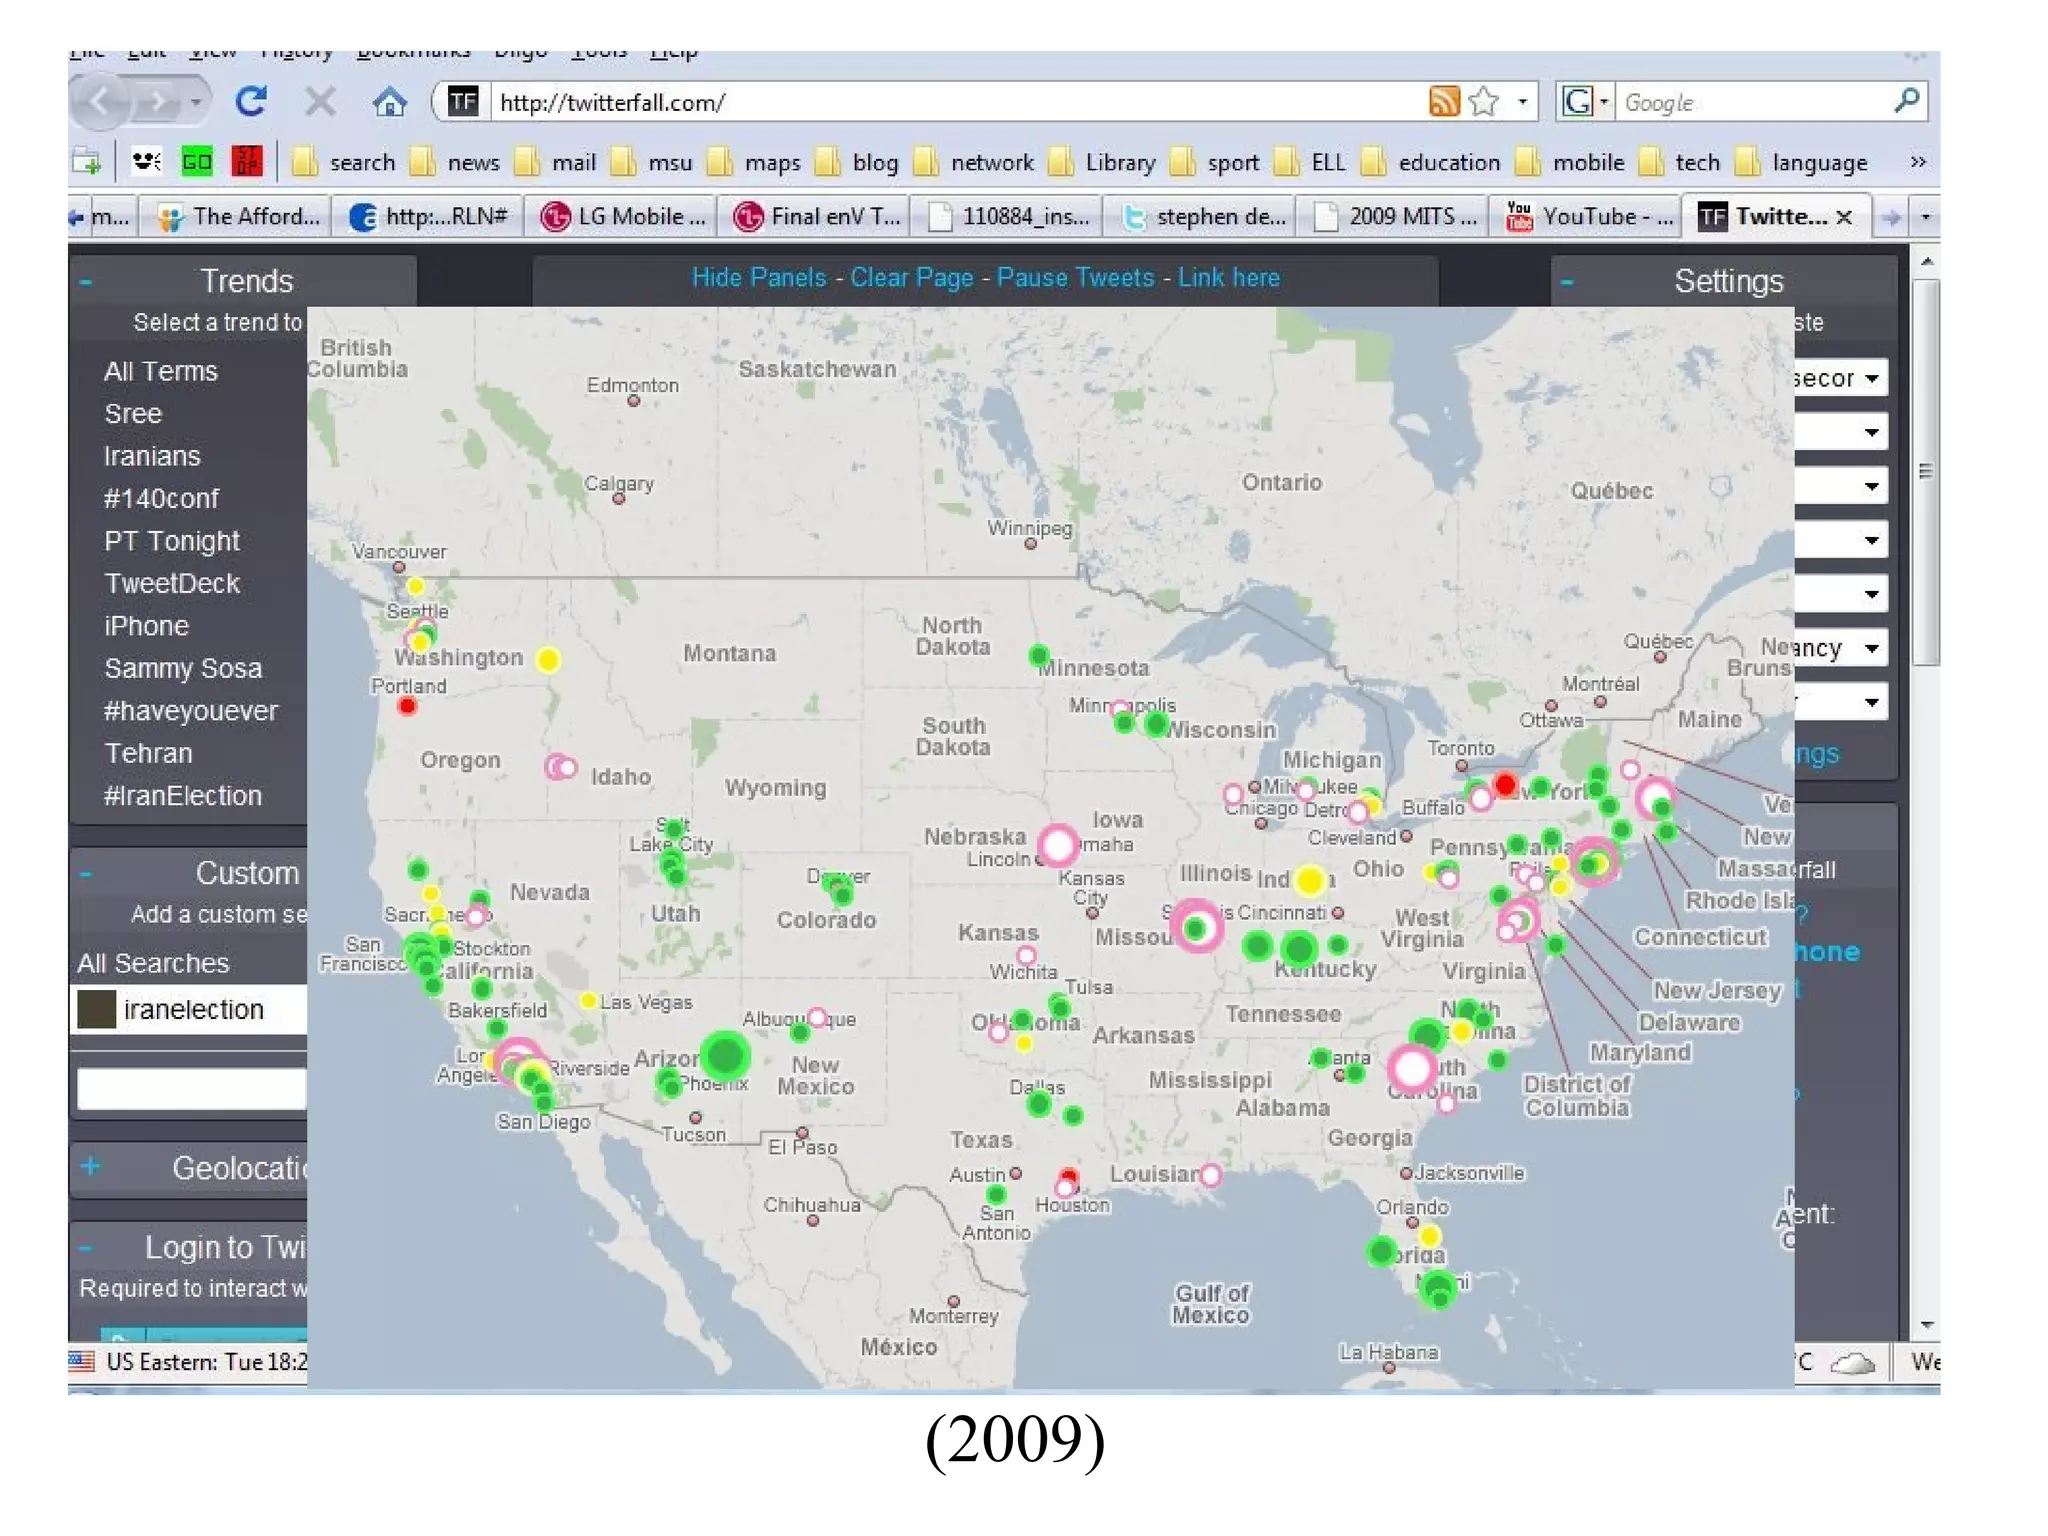The width and height of the screenshot is (2048, 1536).
Task: Bookmark page with the star icon
Action: tap(1485, 102)
